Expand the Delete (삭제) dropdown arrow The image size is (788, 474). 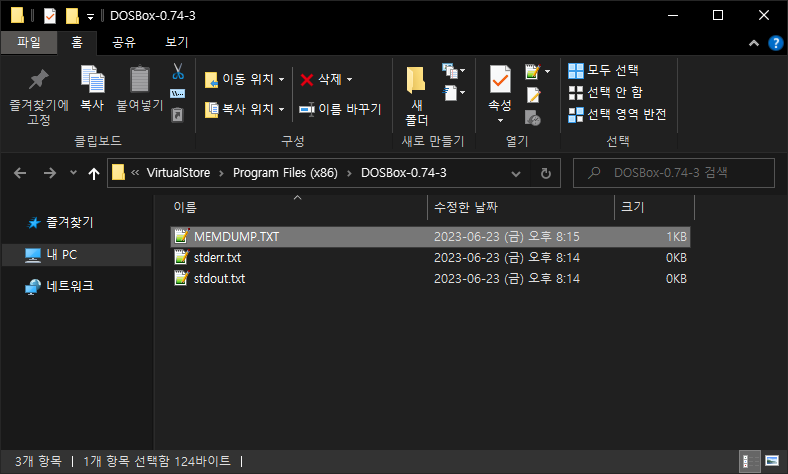coord(349,79)
